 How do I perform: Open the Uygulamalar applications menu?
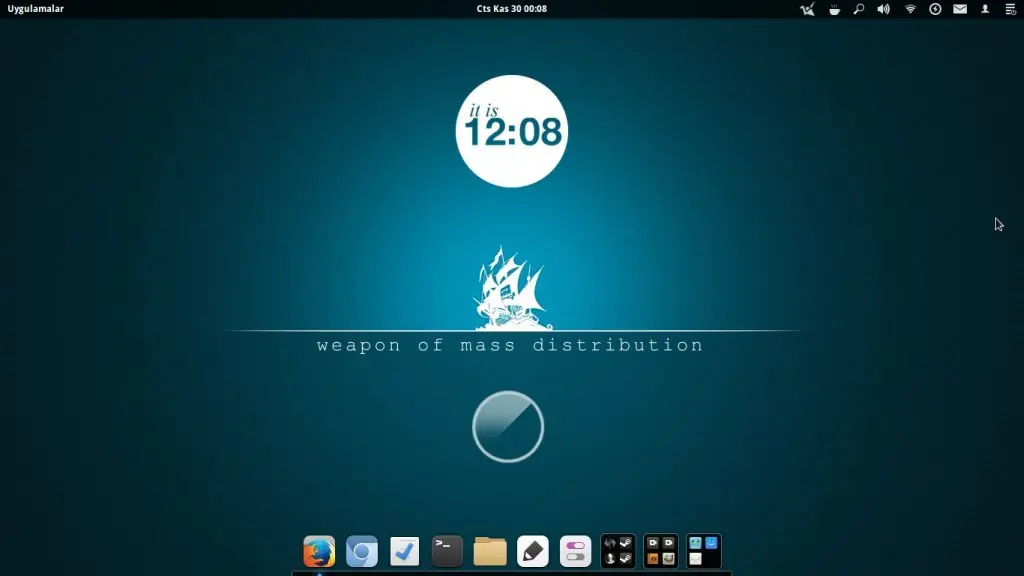coord(36,8)
